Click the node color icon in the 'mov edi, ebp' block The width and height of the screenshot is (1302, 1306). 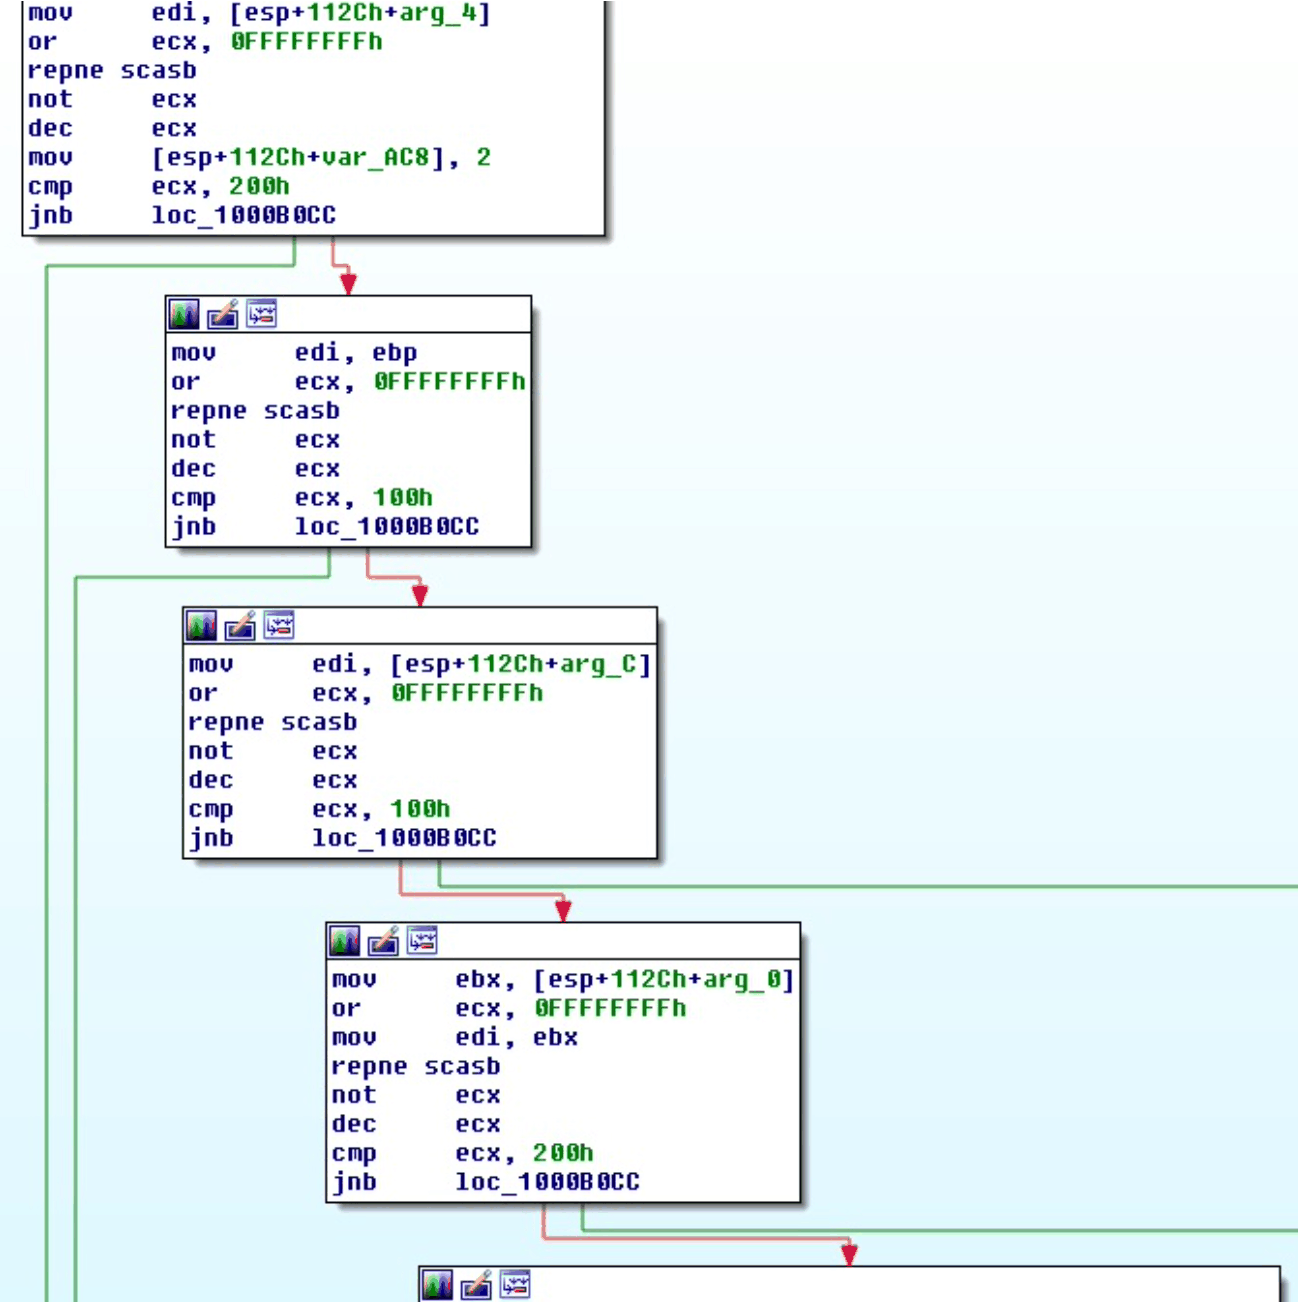[183, 314]
